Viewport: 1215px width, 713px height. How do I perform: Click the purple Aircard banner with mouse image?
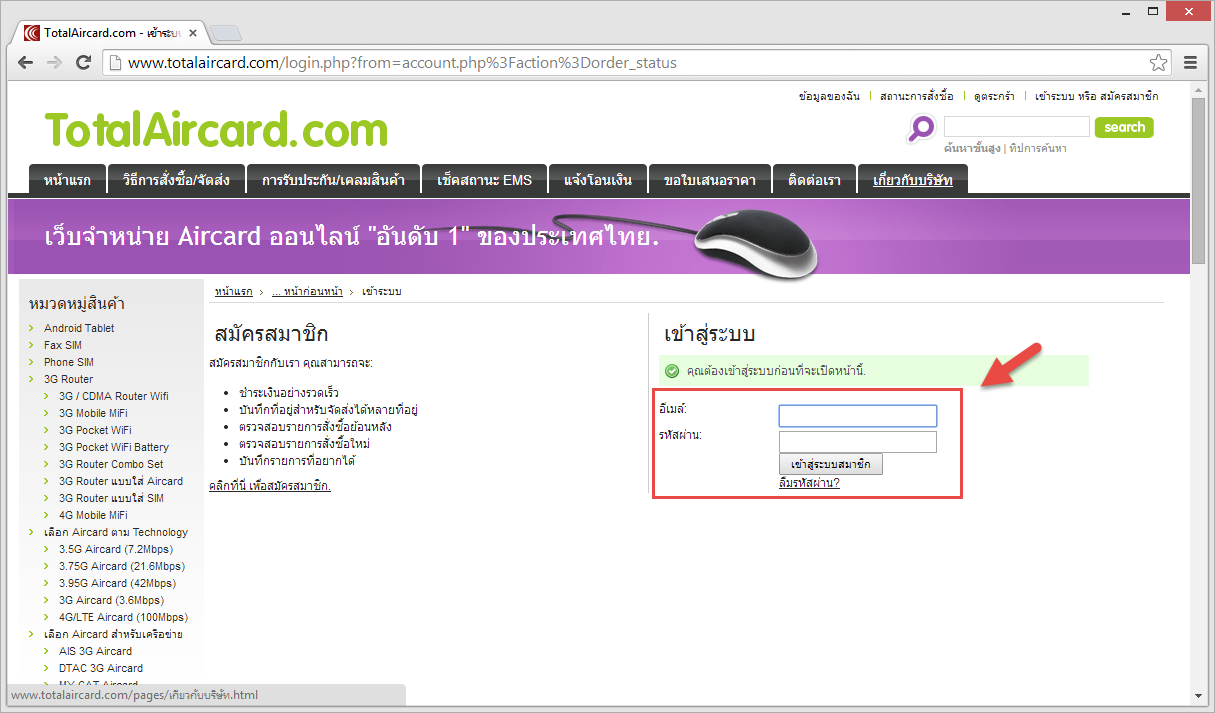(x=599, y=236)
